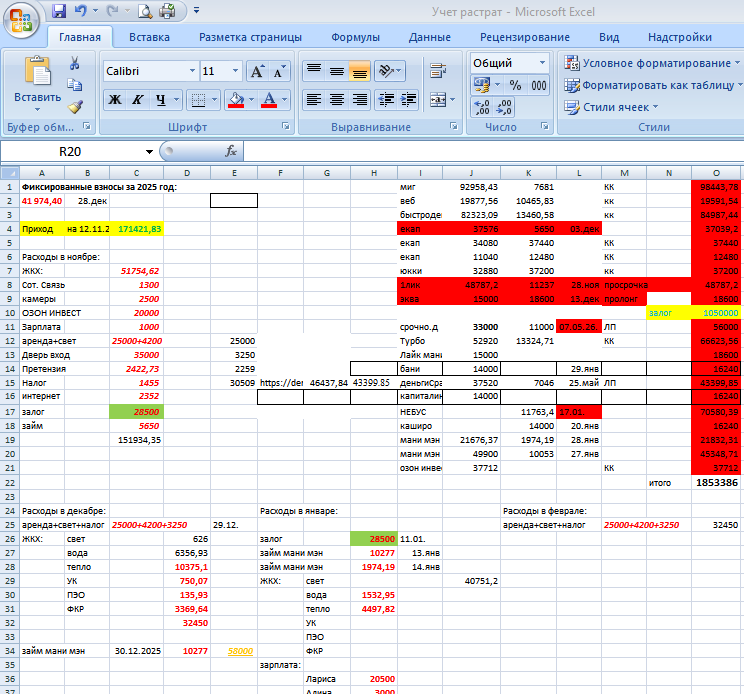Screen dimensions: 744x694
Task: Click the Cut scissors icon
Action: coord(75,62)
